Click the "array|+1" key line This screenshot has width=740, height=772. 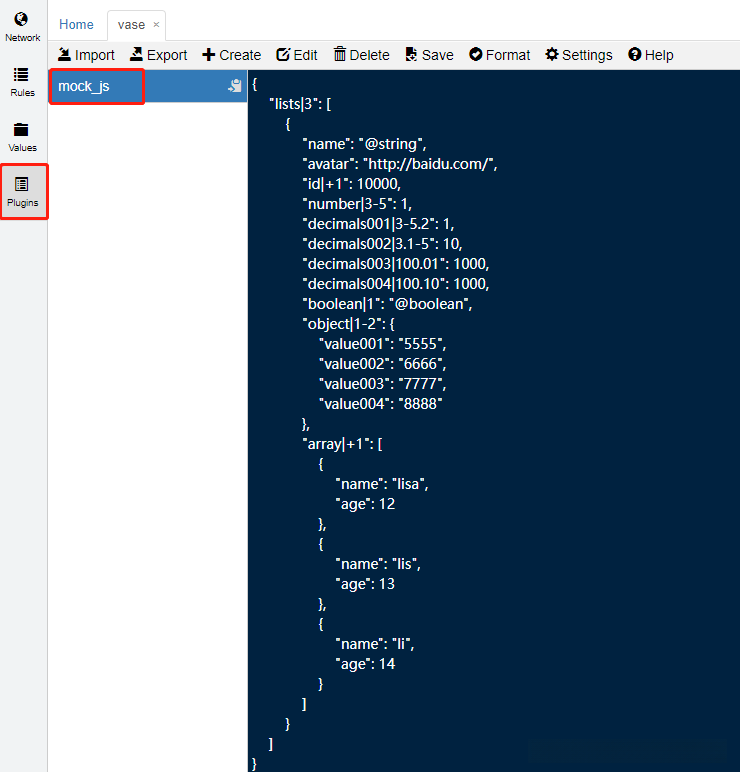pyautogui.click(x=342, y=444)
